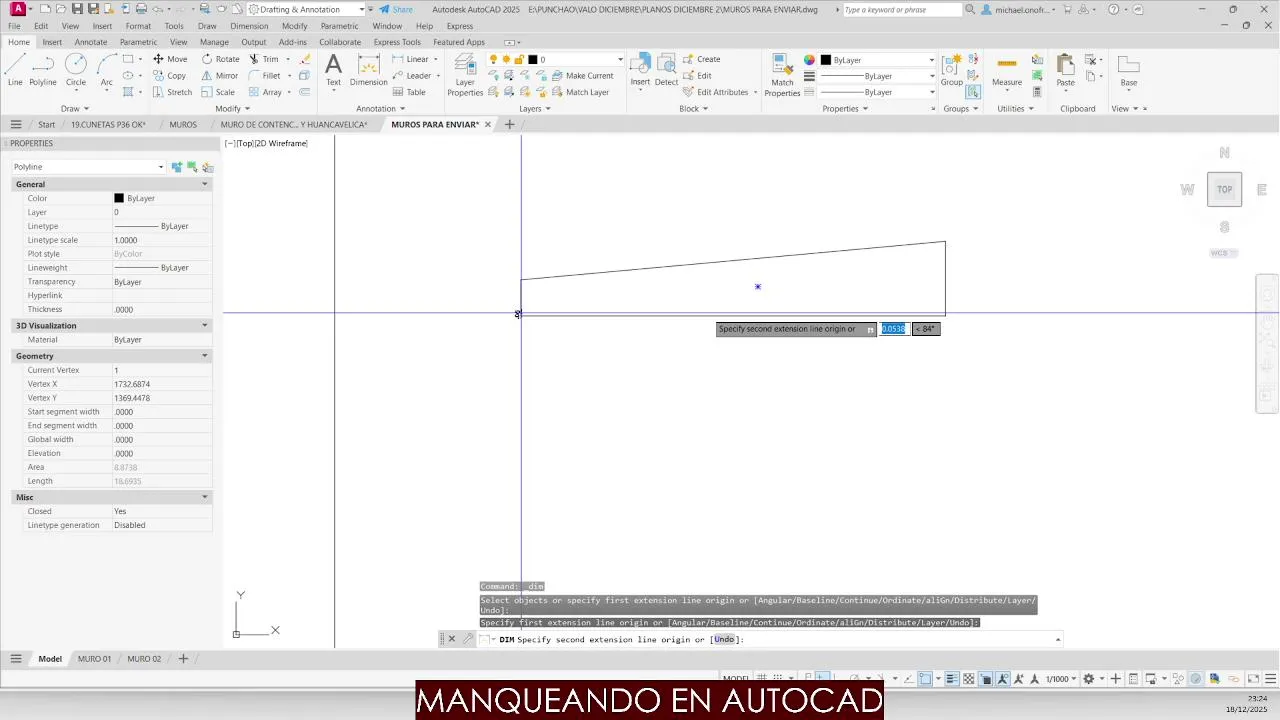Activate the Move command
Viewport: 1280px width, 720px height.
click(170, 59)
